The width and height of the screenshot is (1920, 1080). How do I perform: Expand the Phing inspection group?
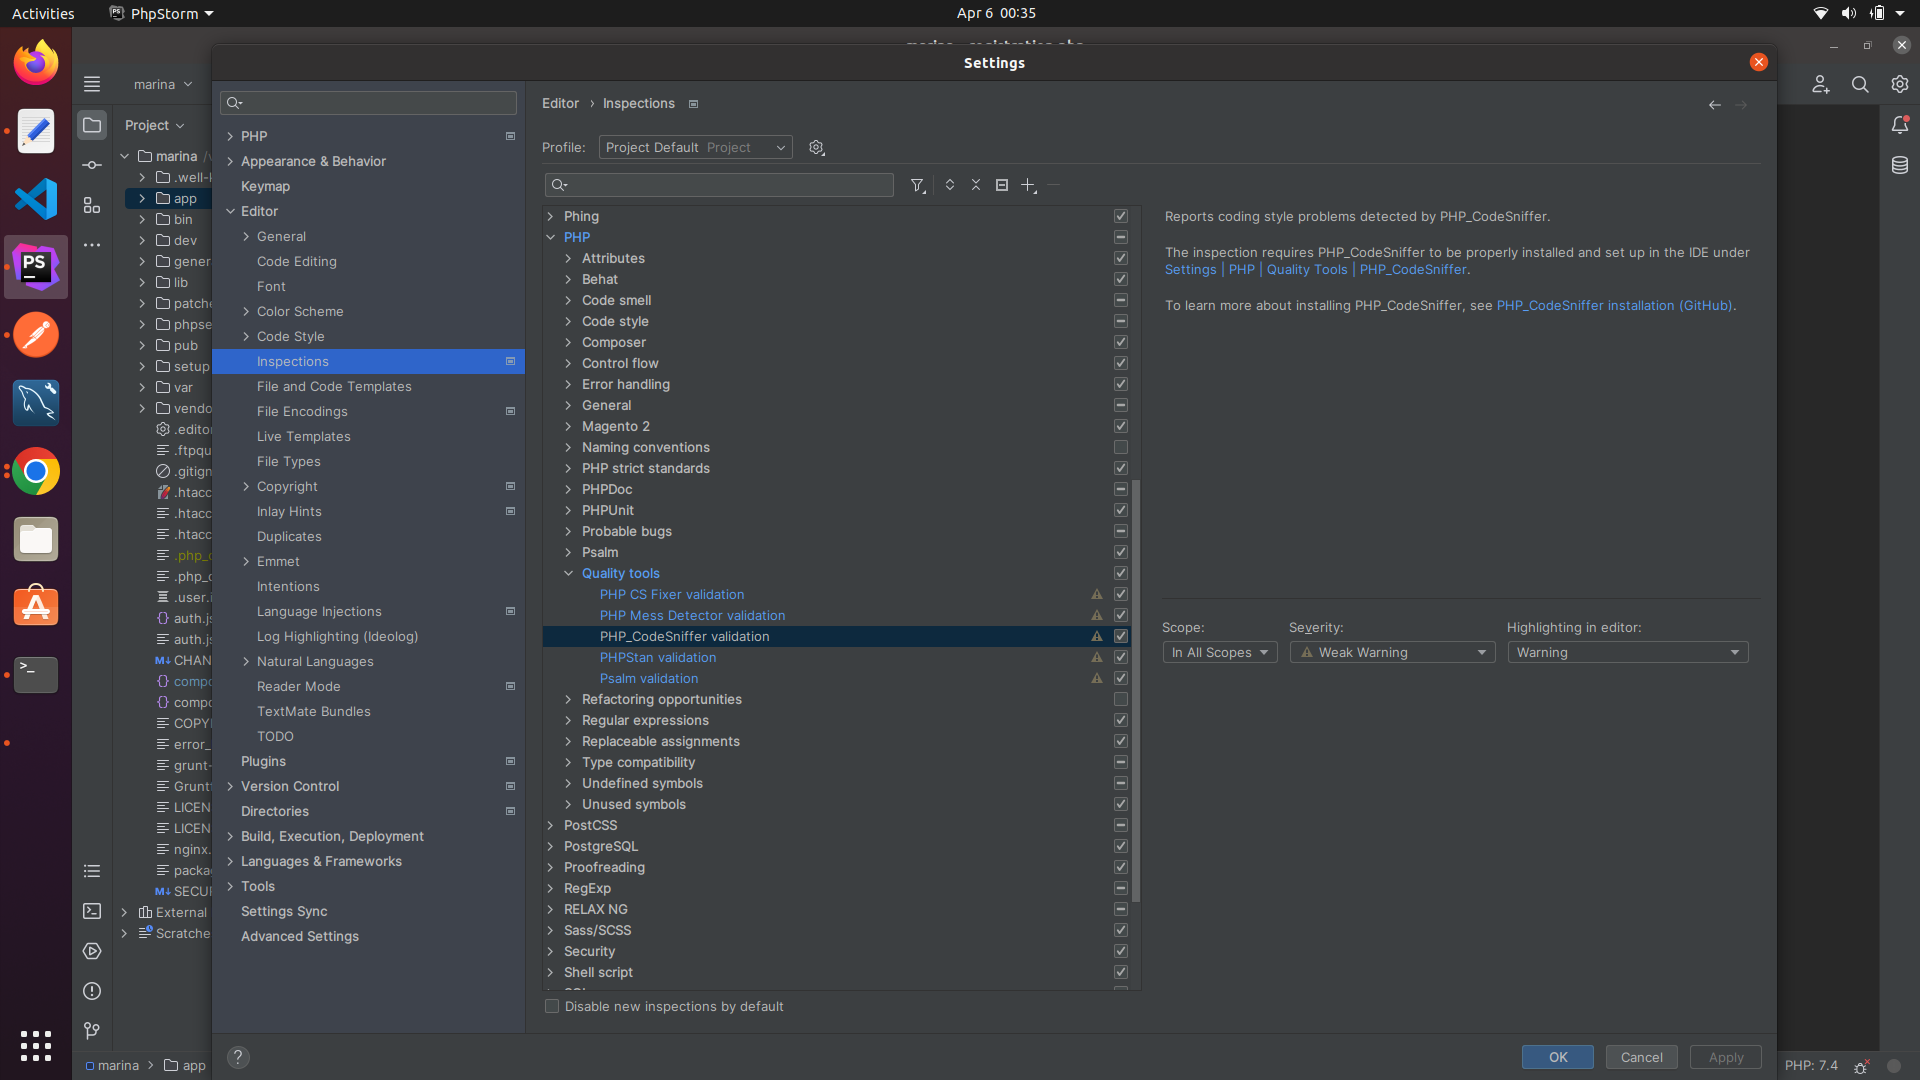tap(551, 216)
